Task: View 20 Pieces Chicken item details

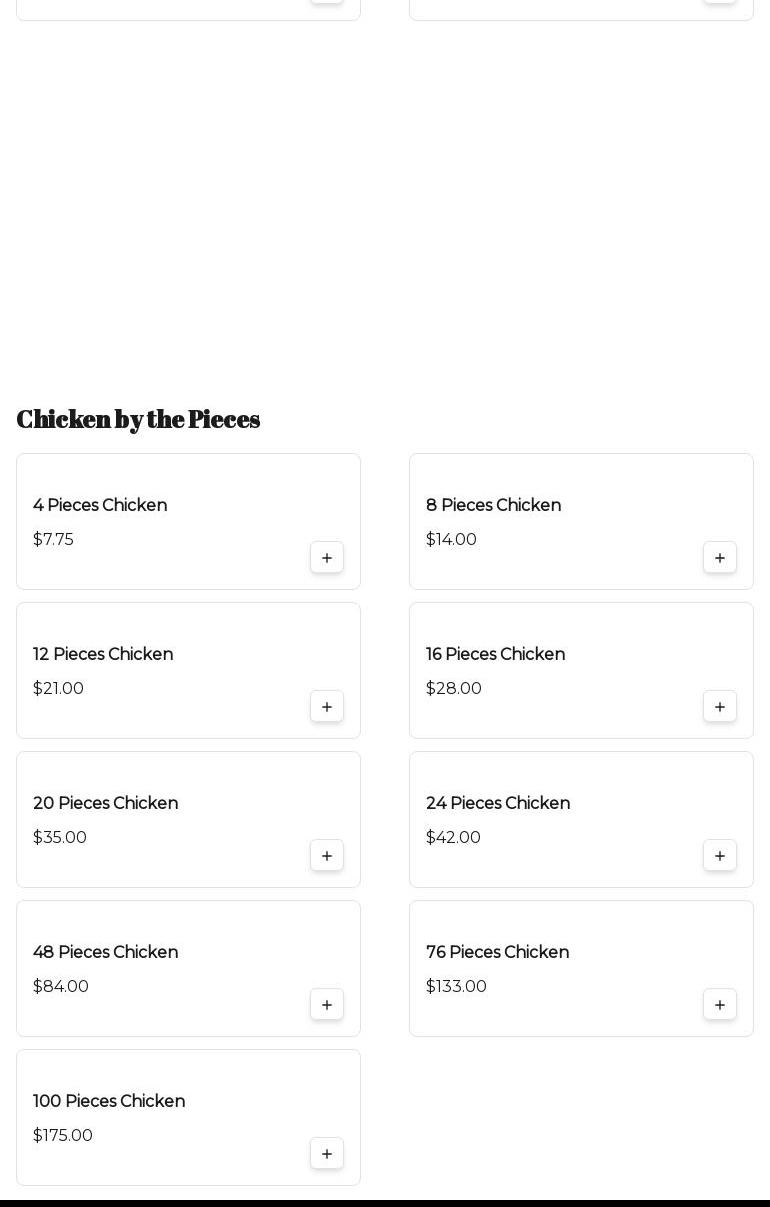Action: [105, 803]
